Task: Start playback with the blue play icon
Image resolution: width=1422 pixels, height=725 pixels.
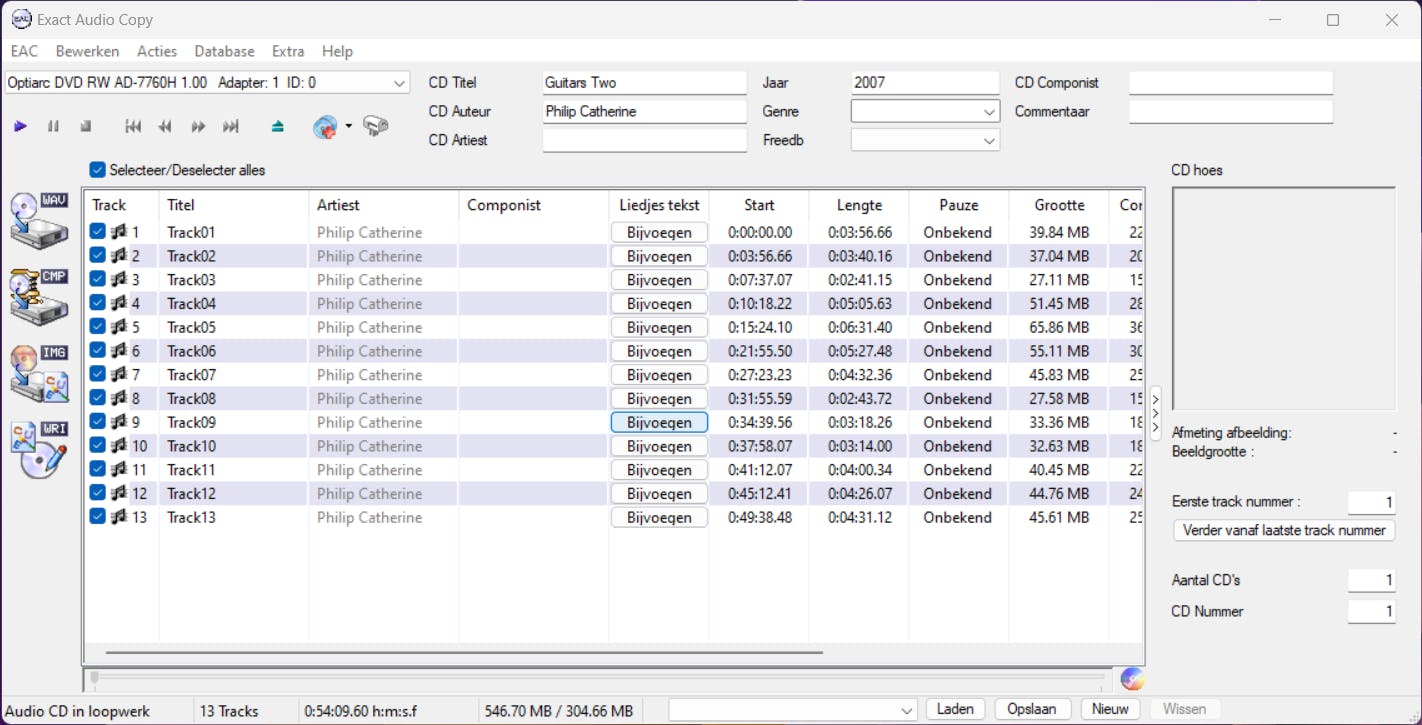Action: (21, 126)
